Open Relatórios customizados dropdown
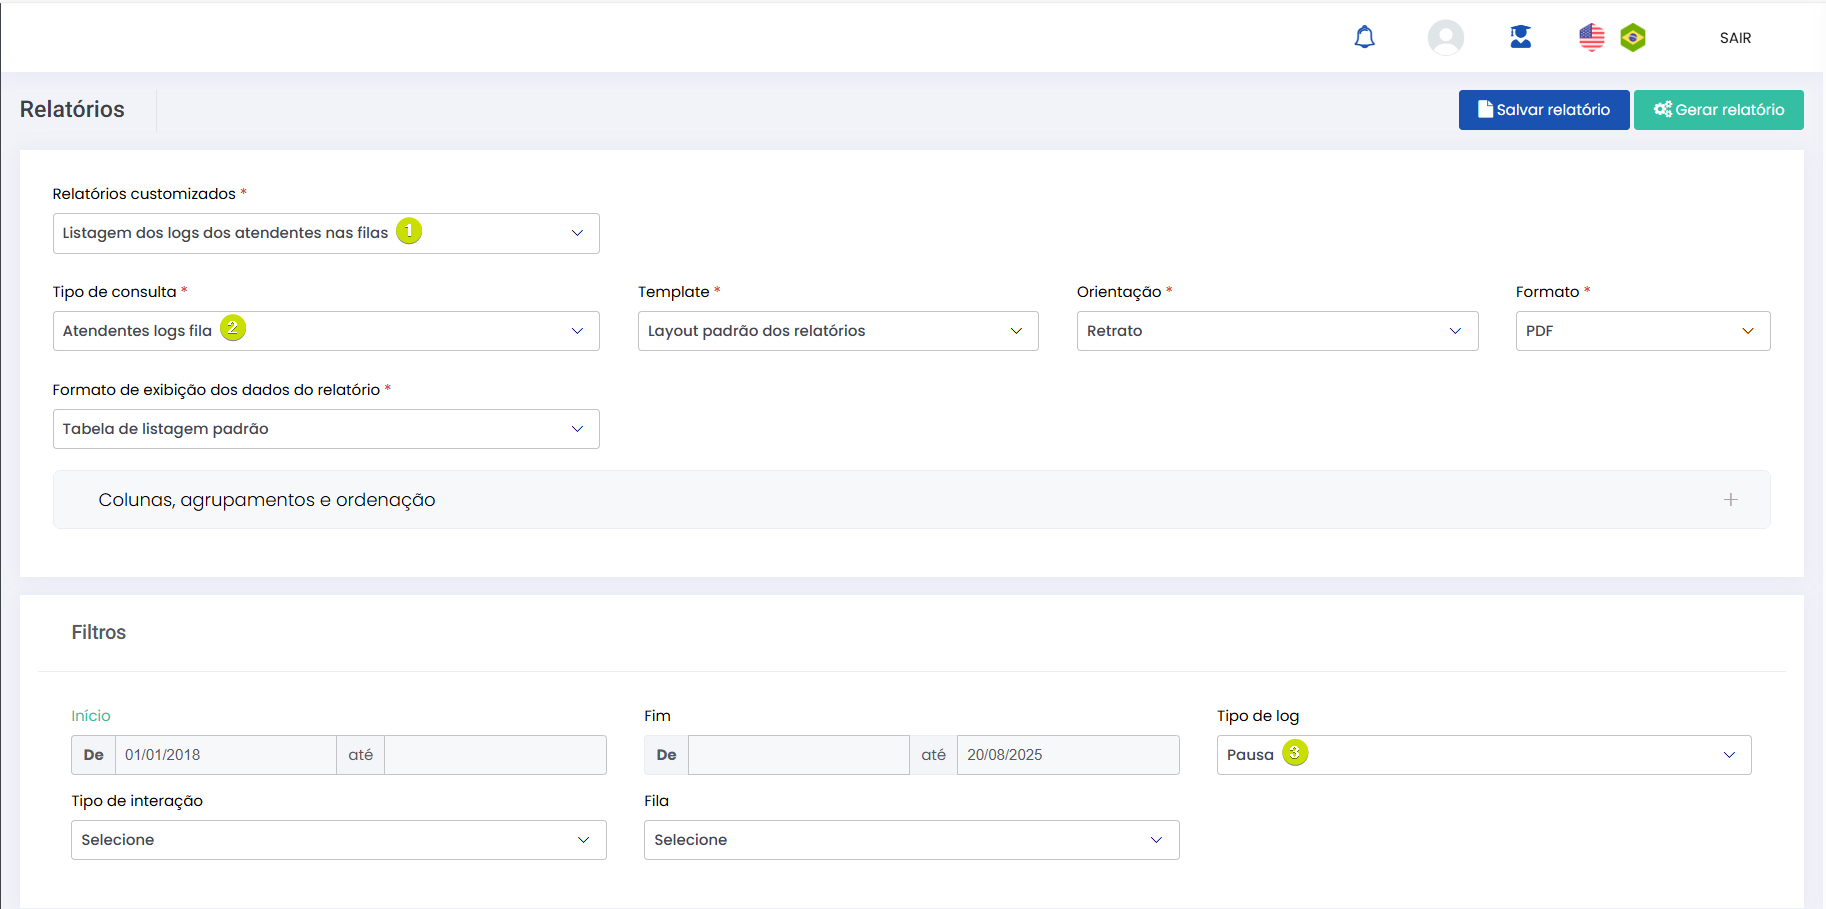Viewport: 1826px width, 909px height. [325, 233]
